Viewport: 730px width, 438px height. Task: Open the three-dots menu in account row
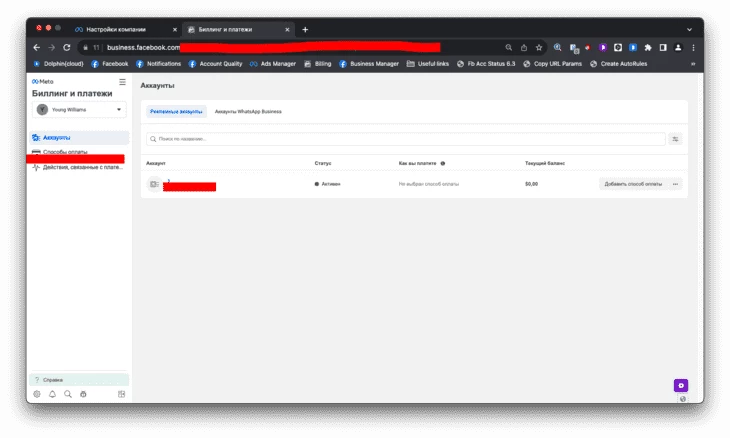(675, 184)
